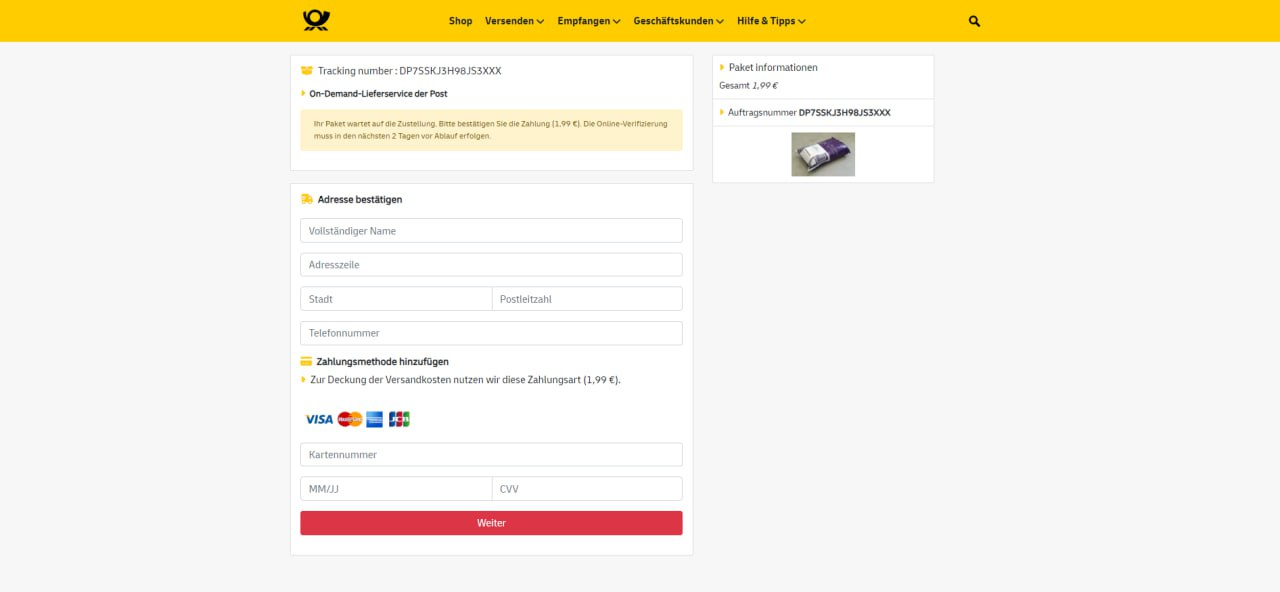Open the Empfangen dropdown menu
Image resolution: width=1280 pixels, height=592 pixels.
click(588, 21)
